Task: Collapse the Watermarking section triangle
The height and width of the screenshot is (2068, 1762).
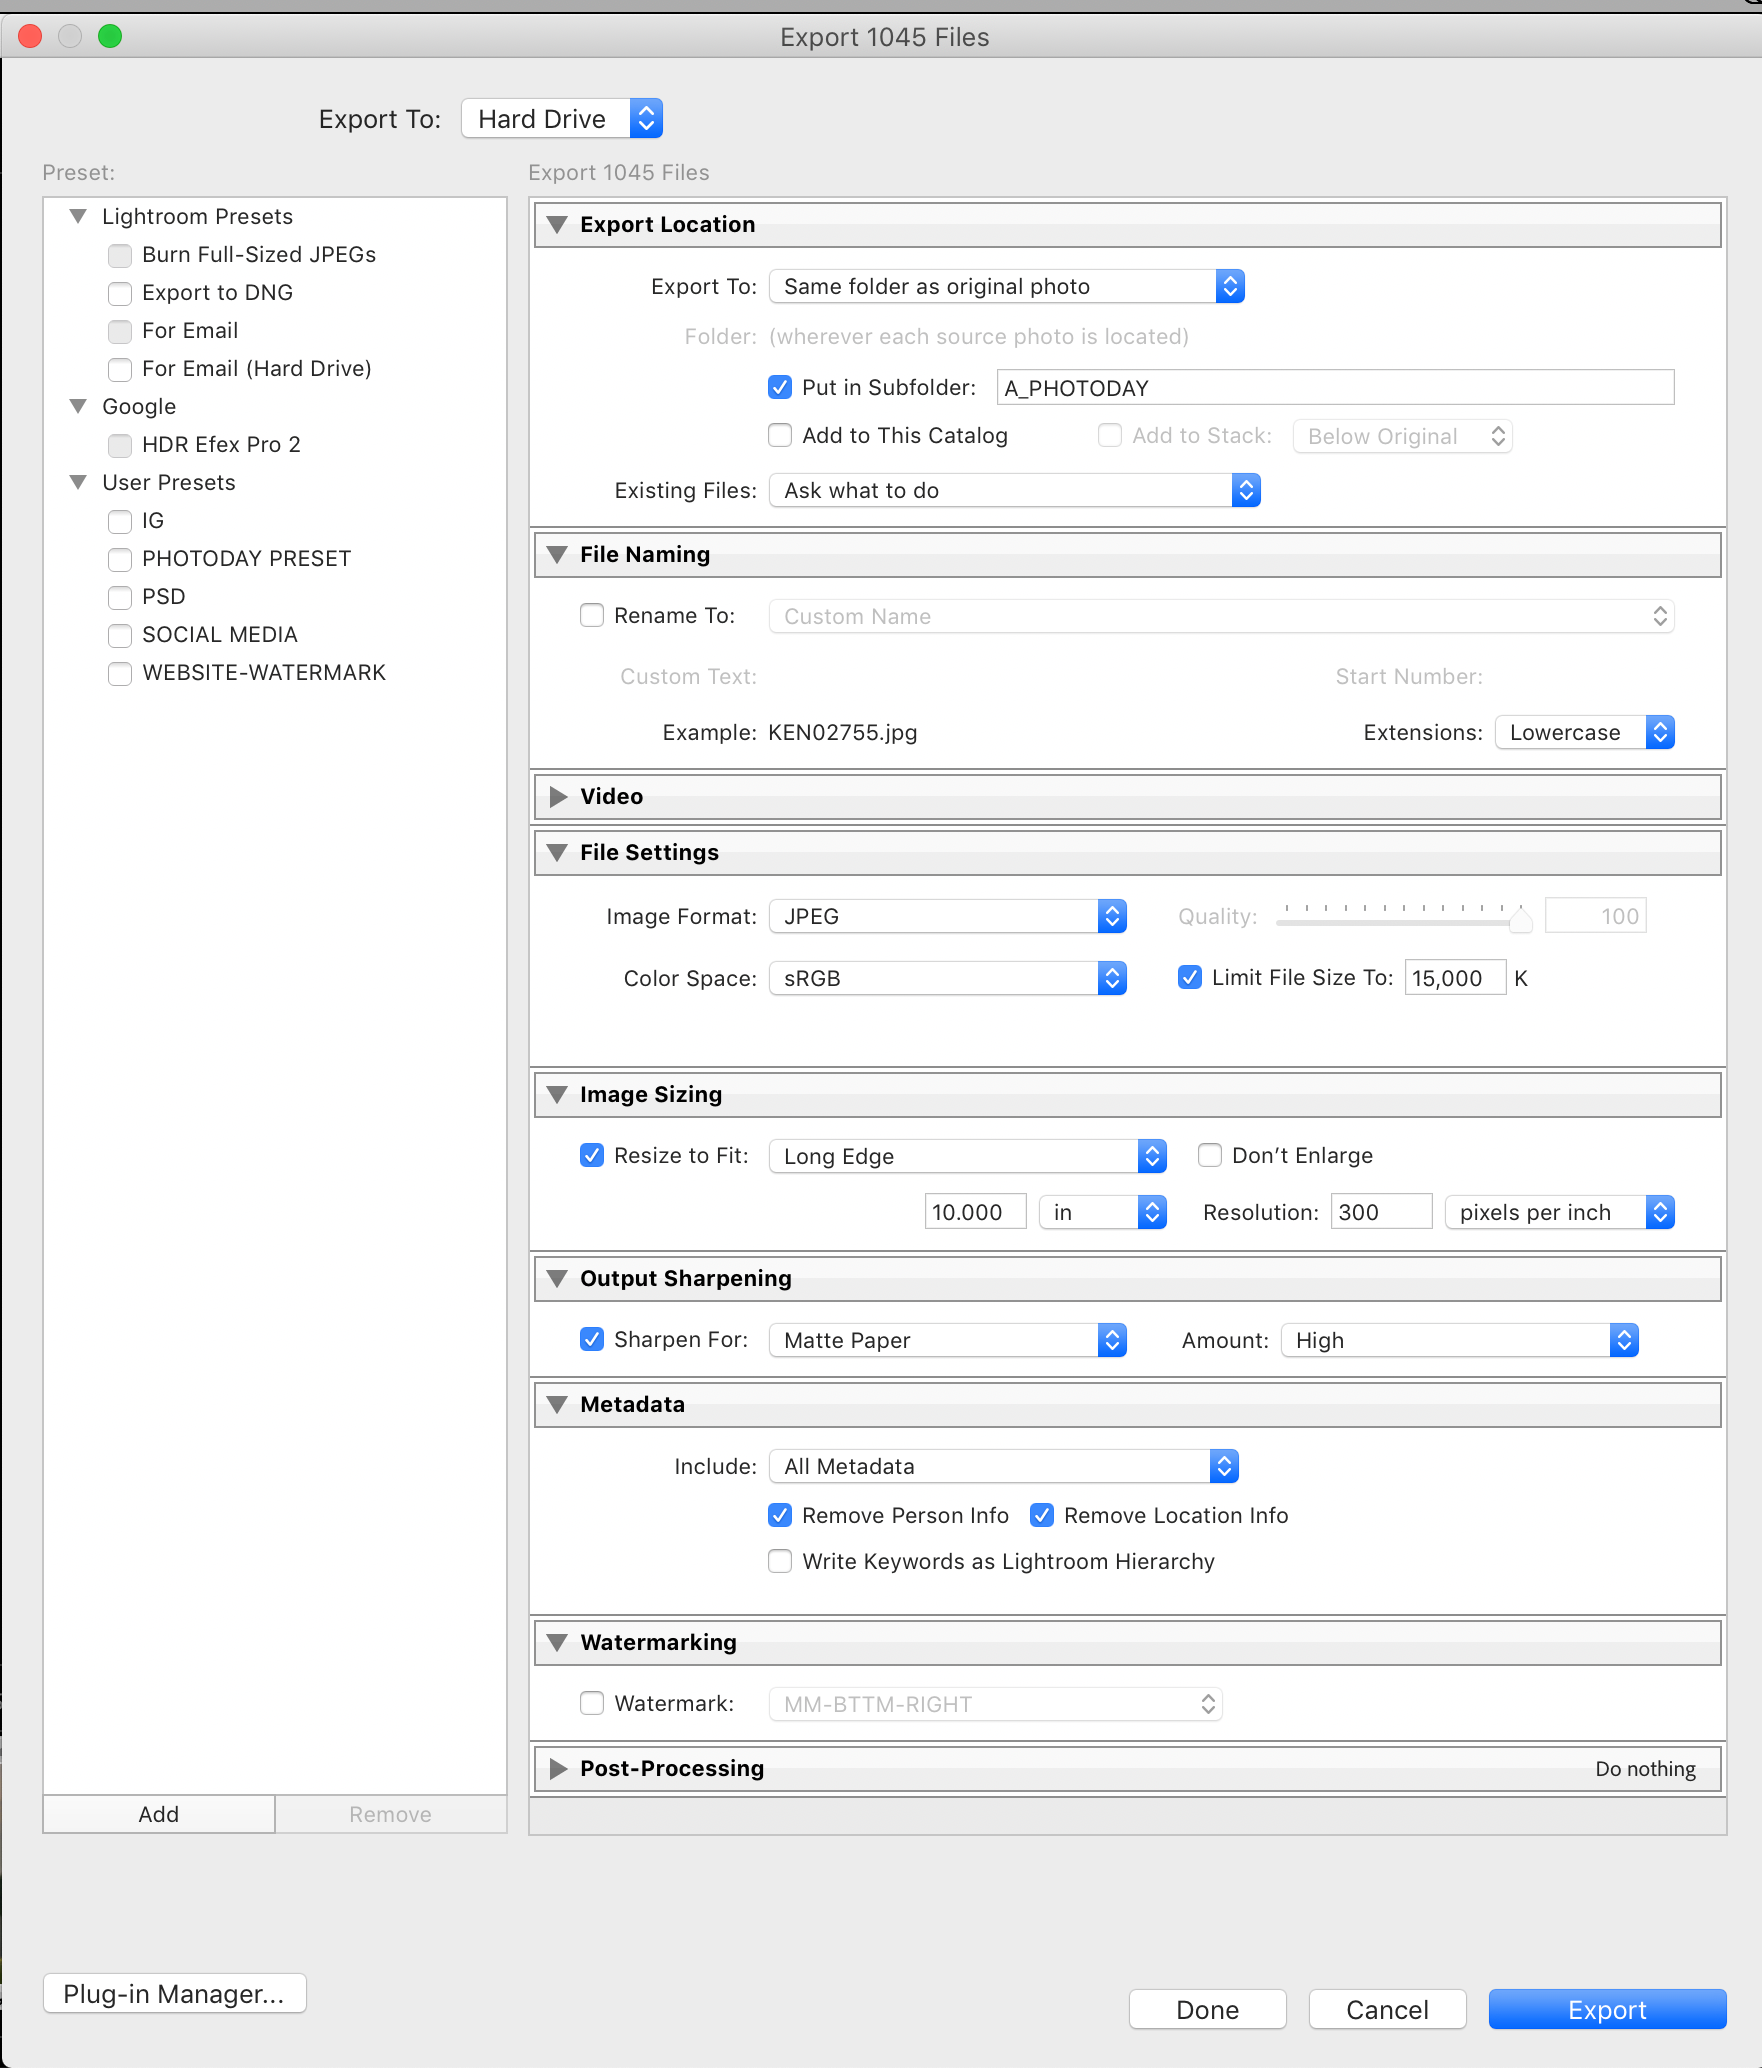Action: point(557,1643)
